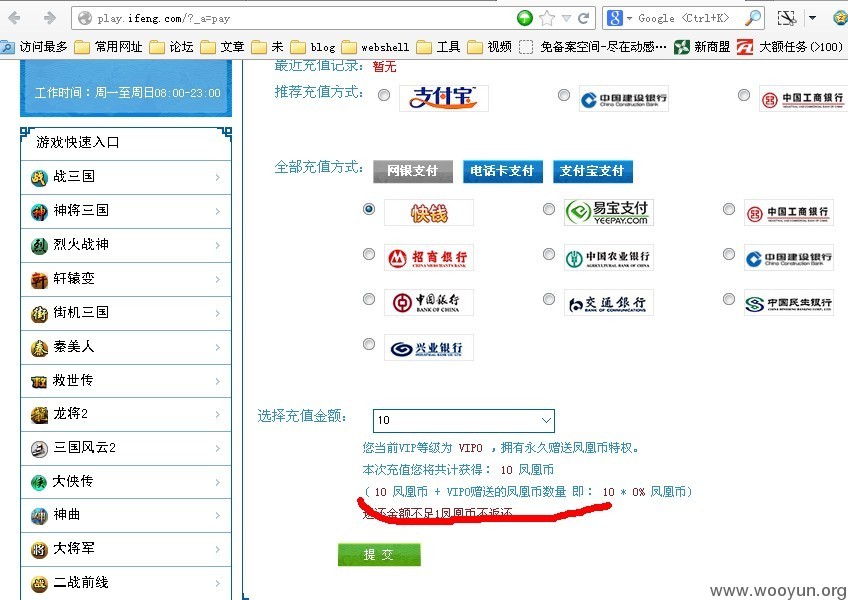Expand the 秦美人 row chevron
848x600 pixels.
[x=217, y=347]
